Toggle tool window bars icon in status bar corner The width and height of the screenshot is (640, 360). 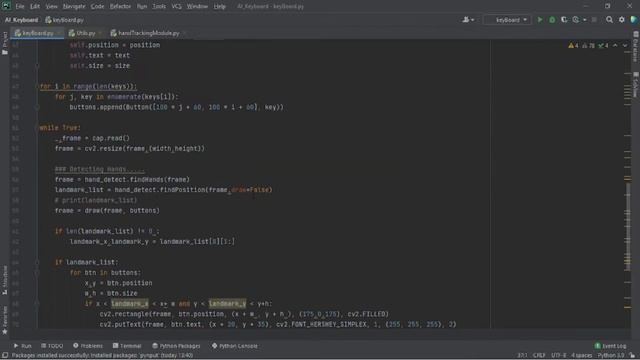(5, 356)
